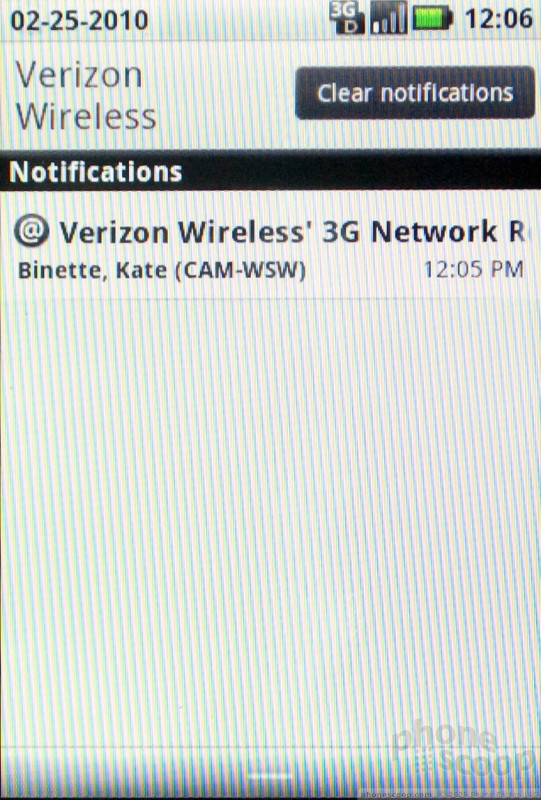Tap the @ email notification icon
541x800 pixels.
(x=31, y=231)
